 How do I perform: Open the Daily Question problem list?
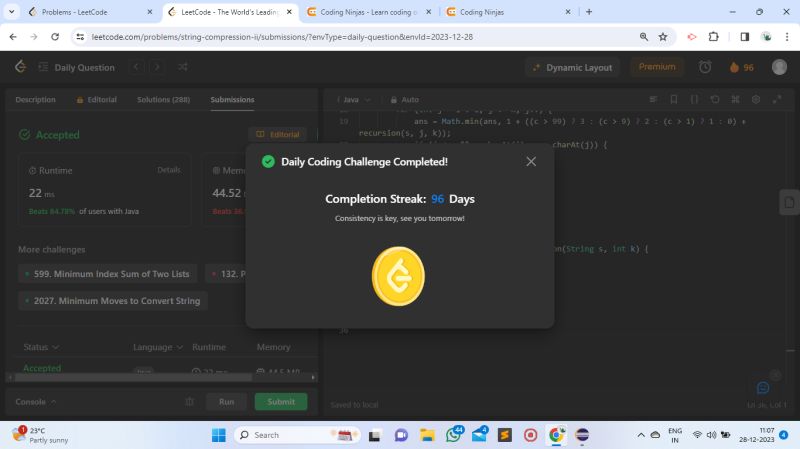77,67
